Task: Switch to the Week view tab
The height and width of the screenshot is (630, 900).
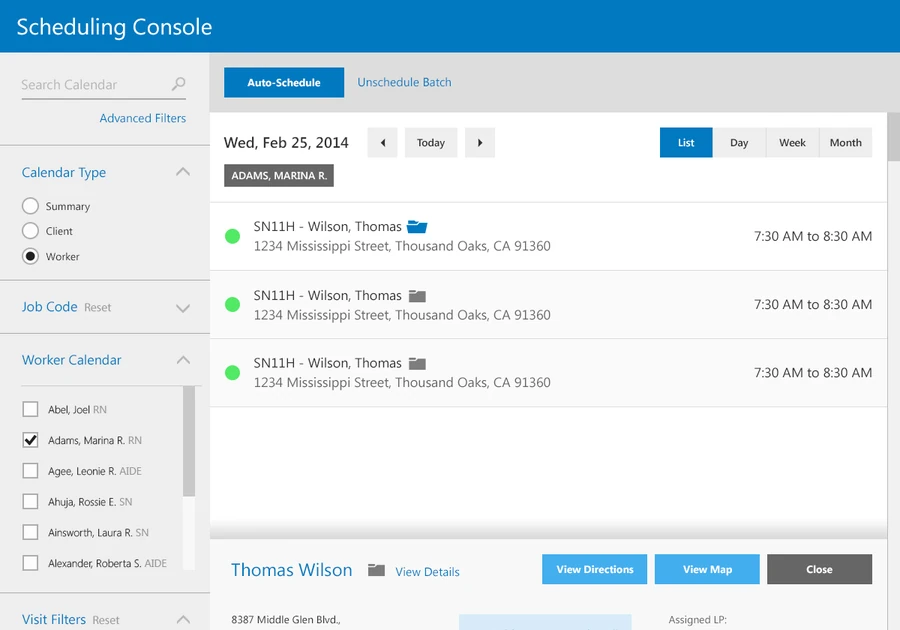Action: pos(792,142)
